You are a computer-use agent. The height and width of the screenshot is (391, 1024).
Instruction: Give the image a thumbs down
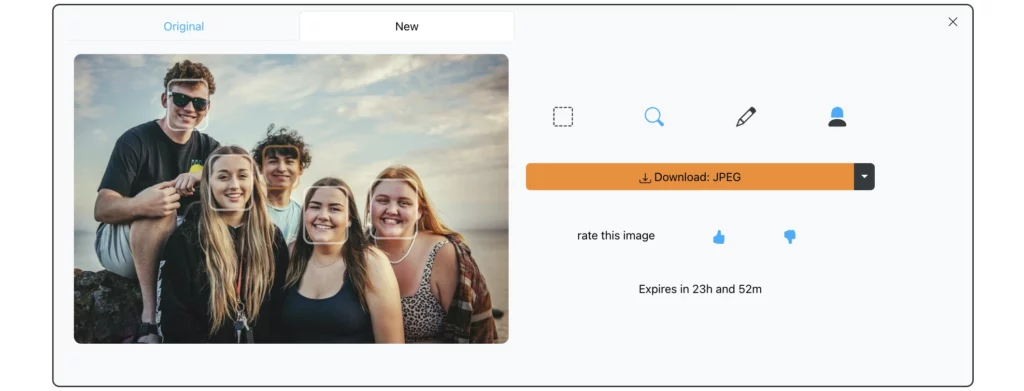tap(790, 237)
